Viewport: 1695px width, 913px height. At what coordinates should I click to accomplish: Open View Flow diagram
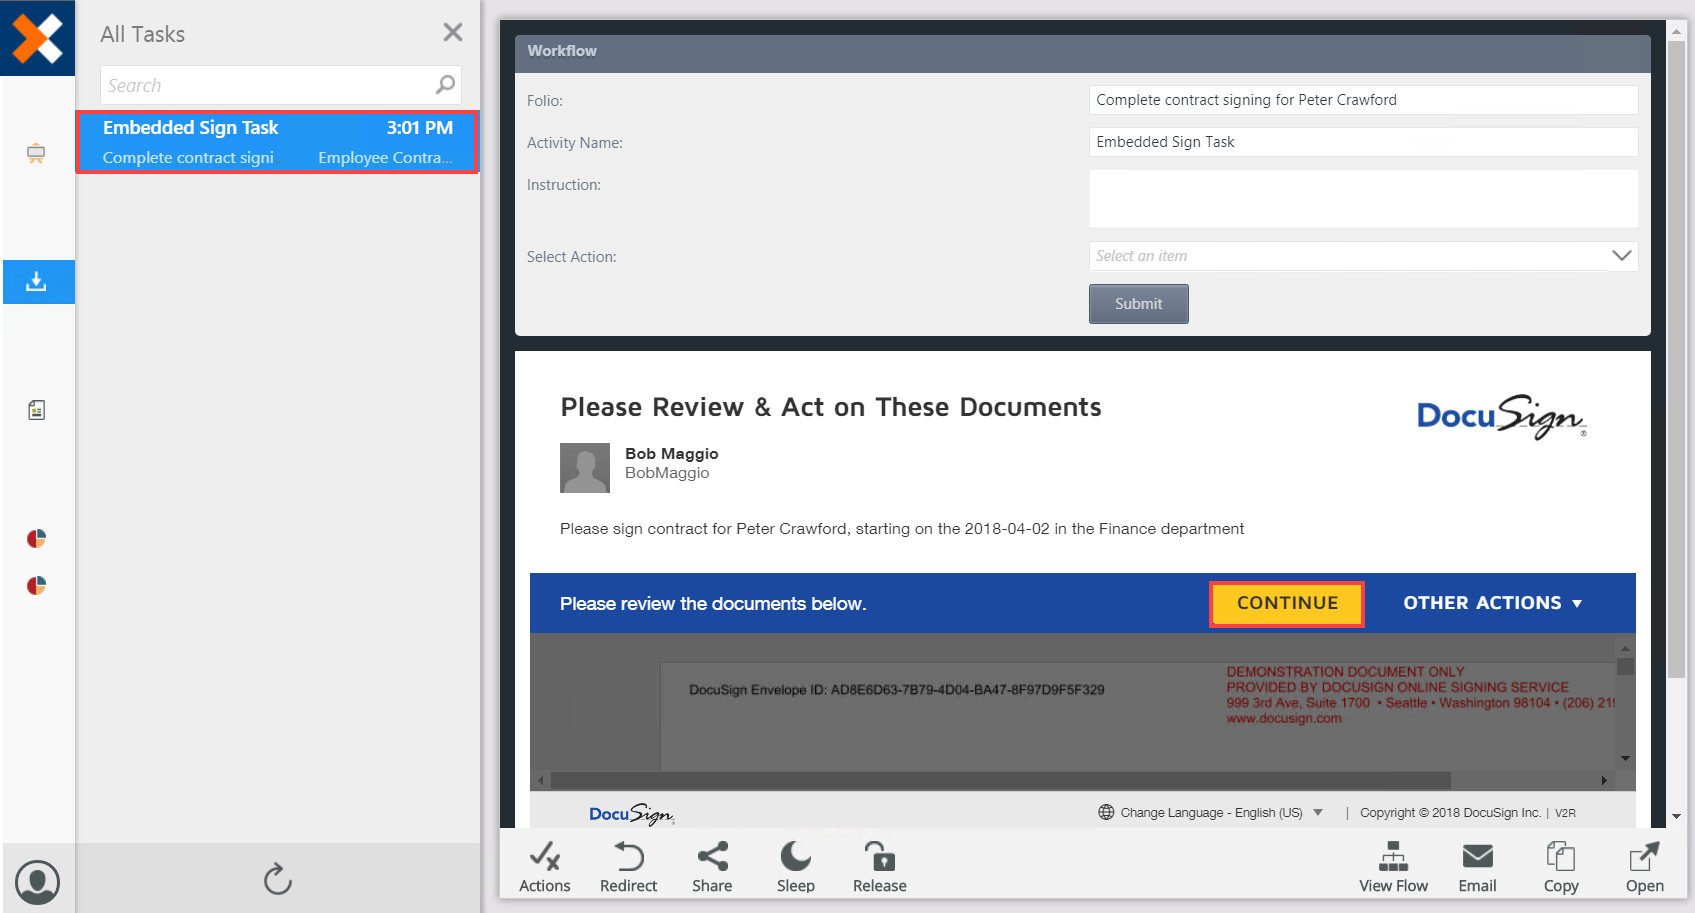(x=1393, y=867)
